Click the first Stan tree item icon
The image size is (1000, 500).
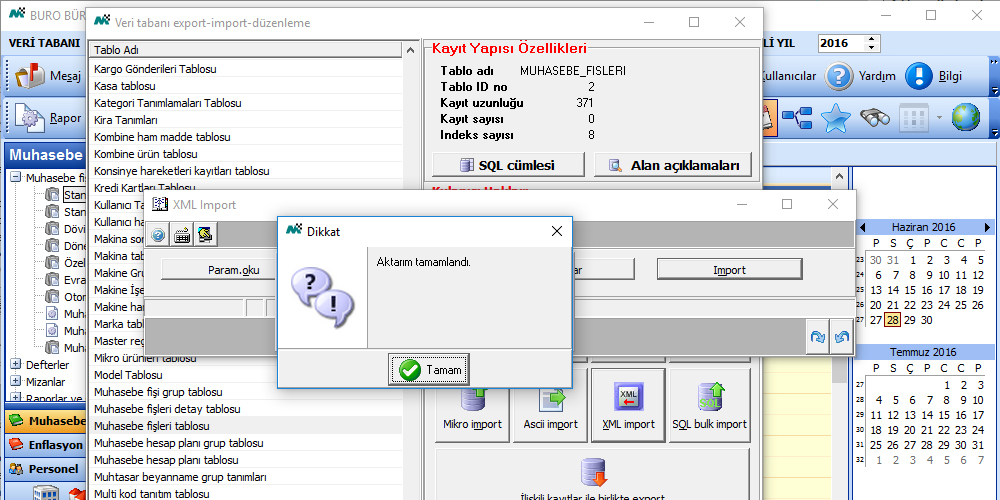point(52,195)
